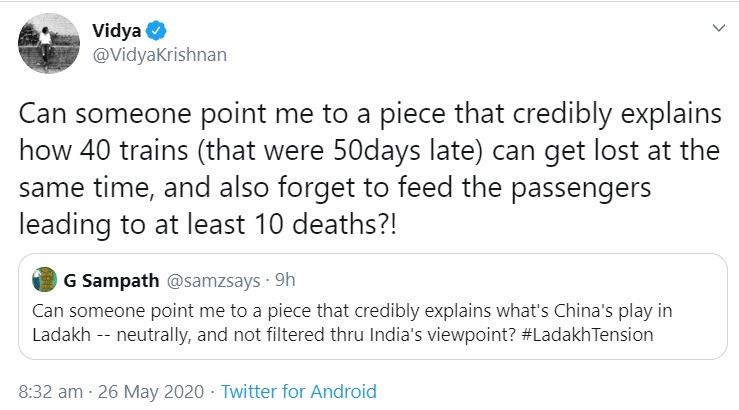This screenshot has height=410, width=739.
Task: Click the display name Vidya
Action: (106, 29)
